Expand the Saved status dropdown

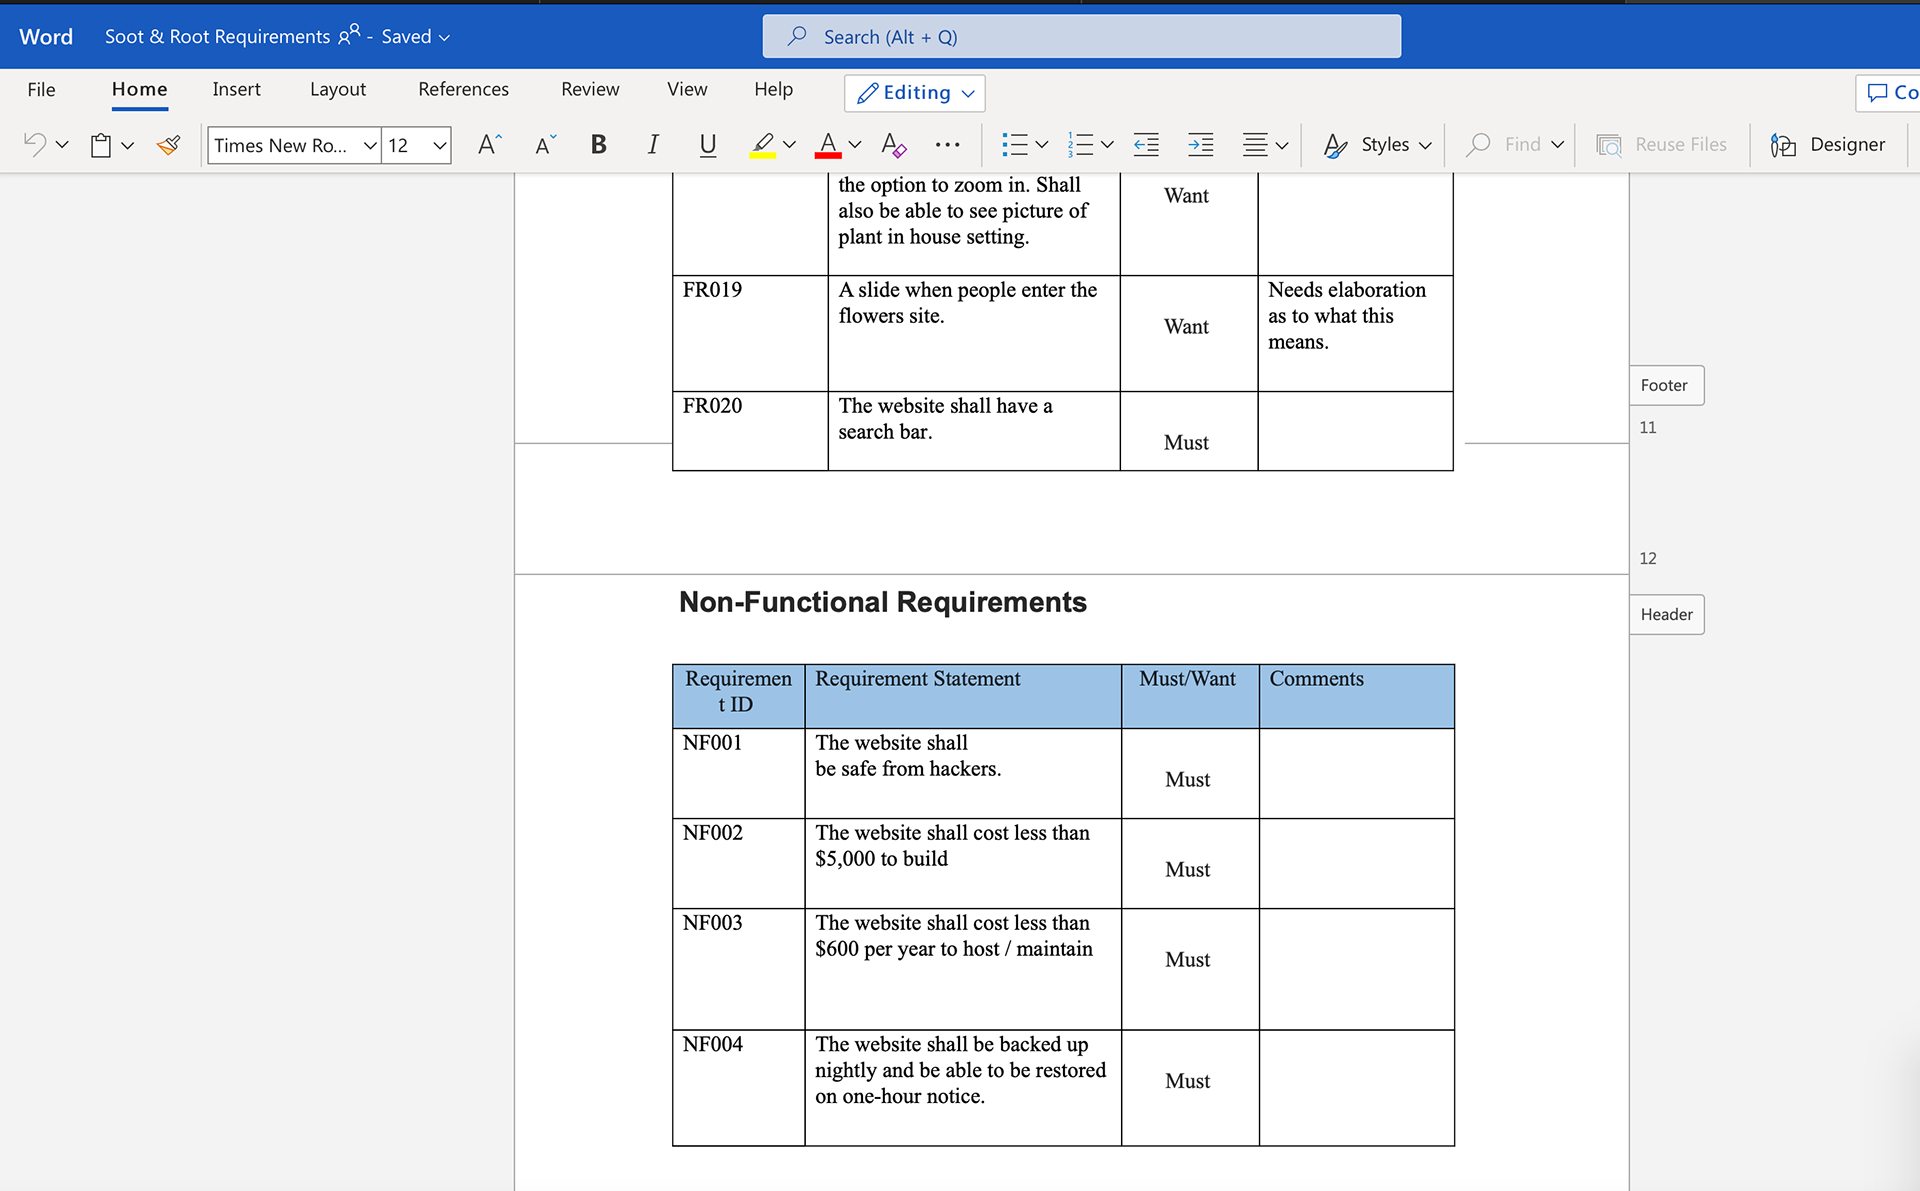444,37
